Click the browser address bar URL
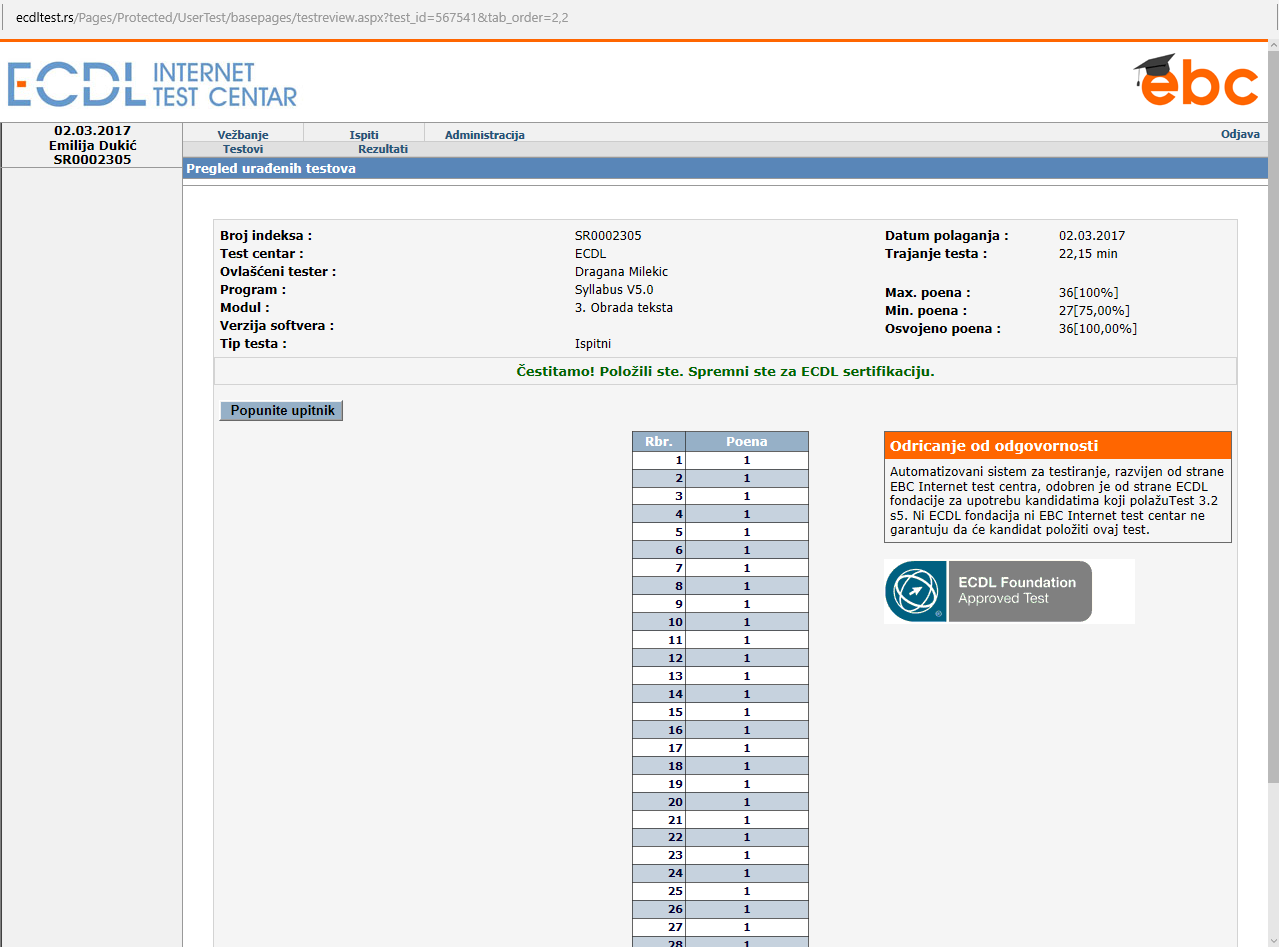This screenshot has width=1279, height=947. (x=292, y=18)
